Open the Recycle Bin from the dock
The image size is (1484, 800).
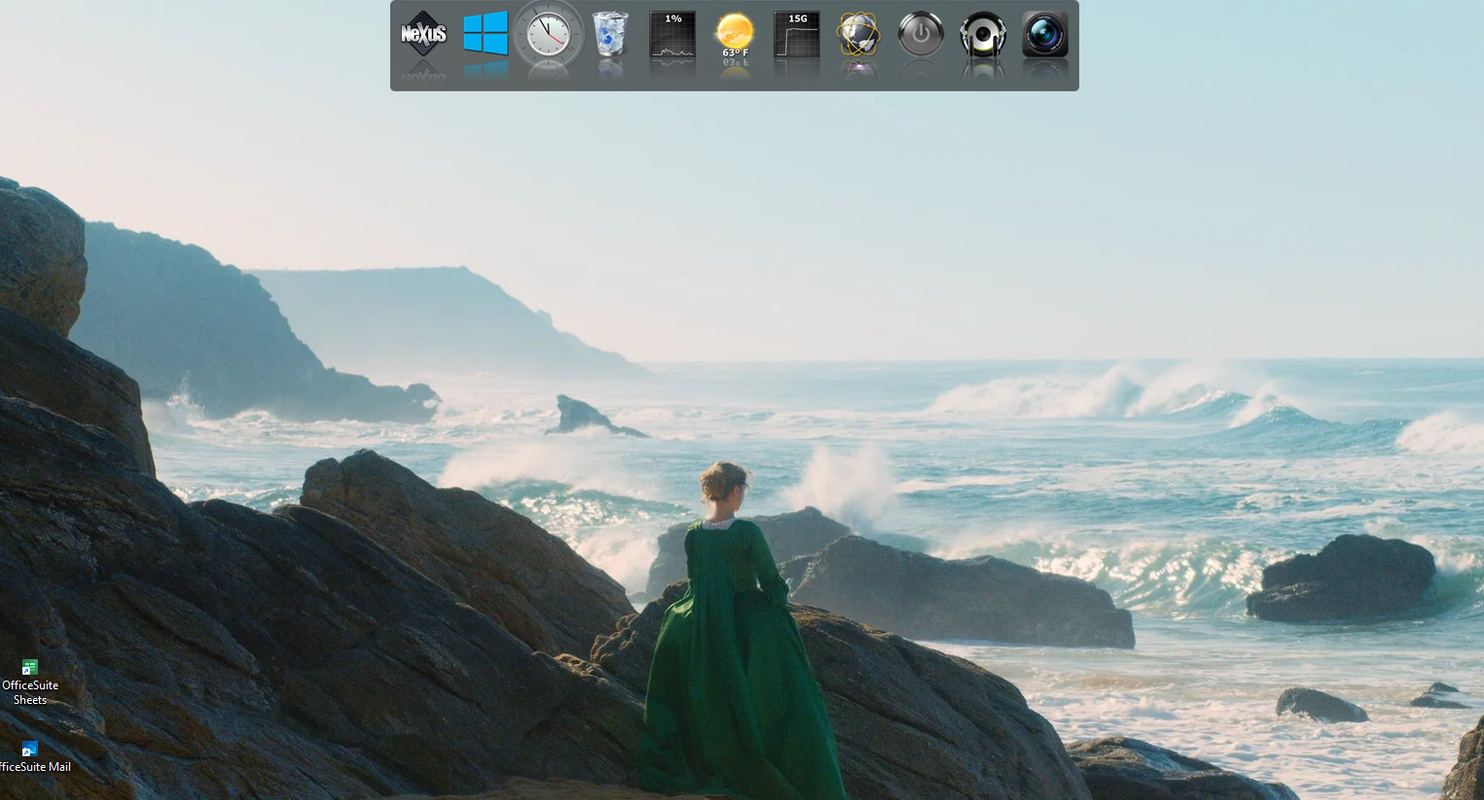pos(610,34)
